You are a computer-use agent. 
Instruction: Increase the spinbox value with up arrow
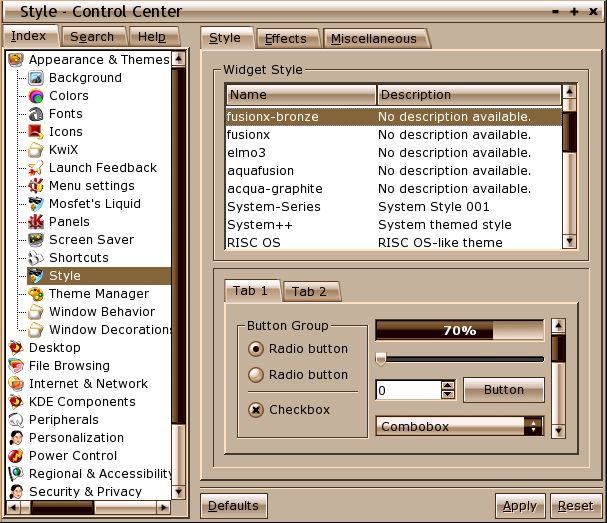tap(448, 385)
